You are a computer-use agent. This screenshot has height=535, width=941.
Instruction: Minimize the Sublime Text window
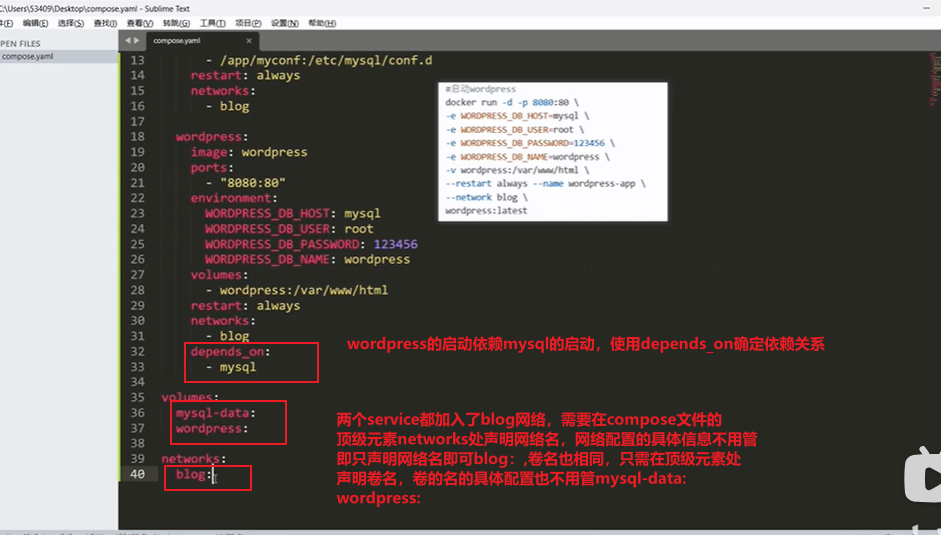(926, 8)
